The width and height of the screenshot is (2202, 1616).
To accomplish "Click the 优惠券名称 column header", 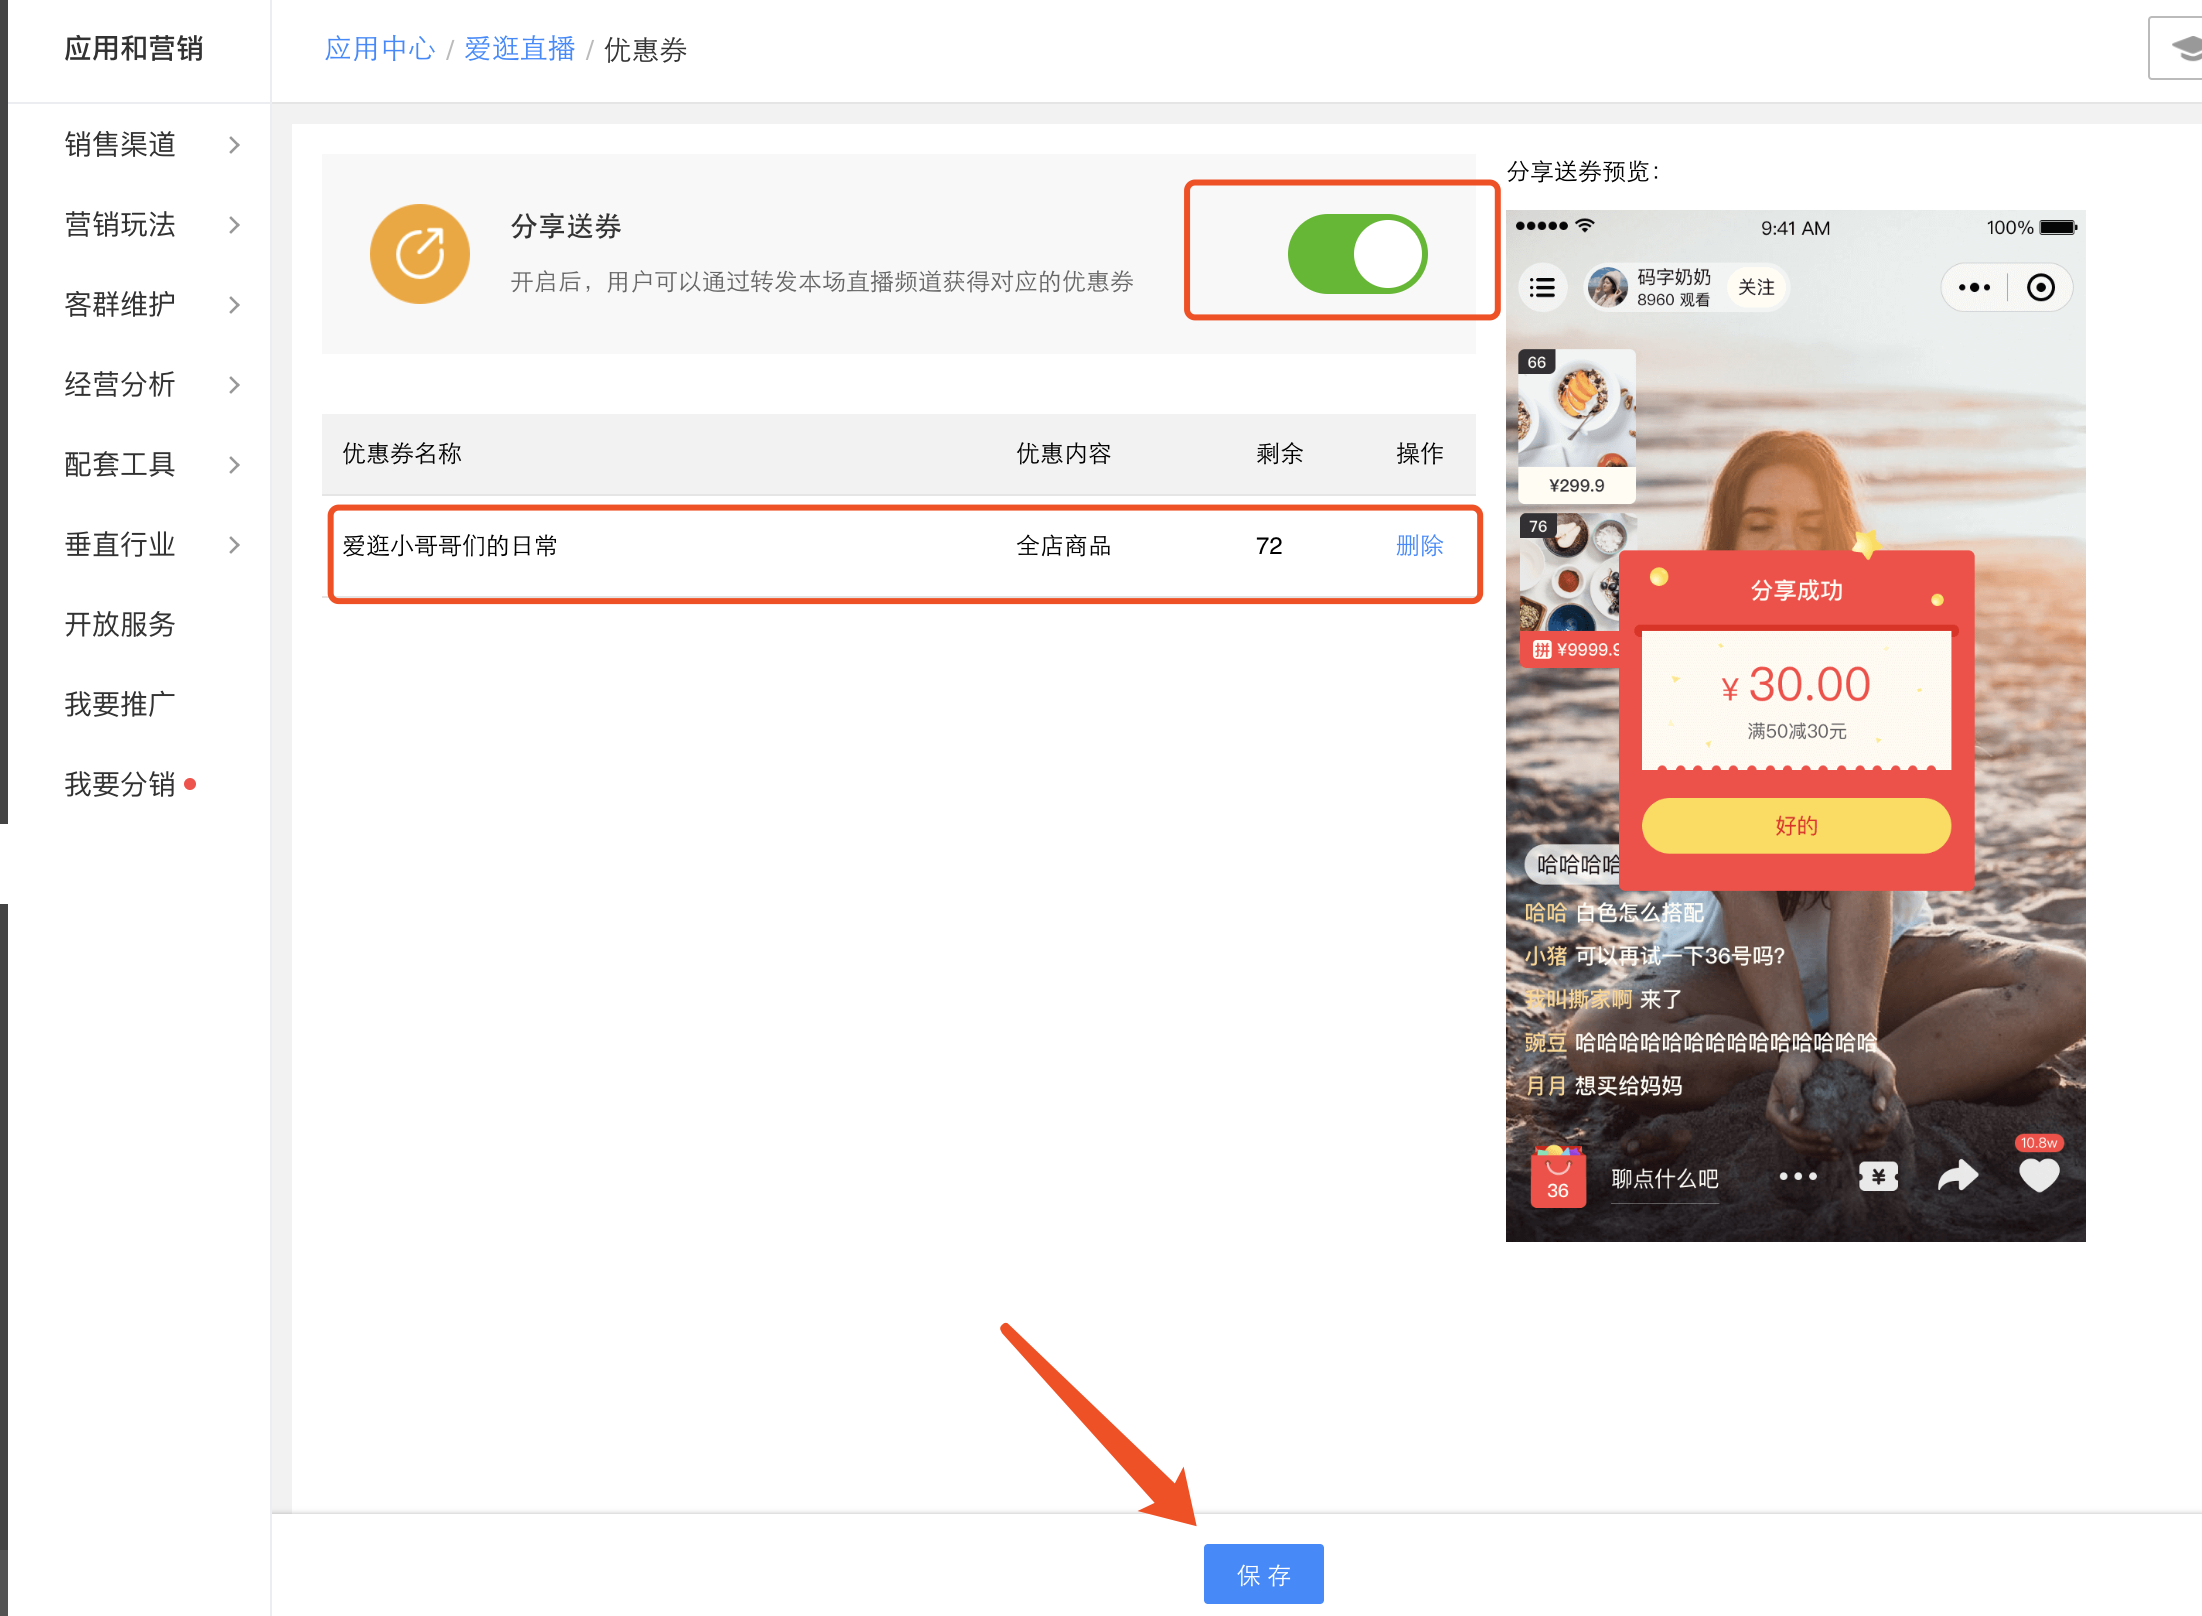I will pyautogui.click(x=402, y=454).
